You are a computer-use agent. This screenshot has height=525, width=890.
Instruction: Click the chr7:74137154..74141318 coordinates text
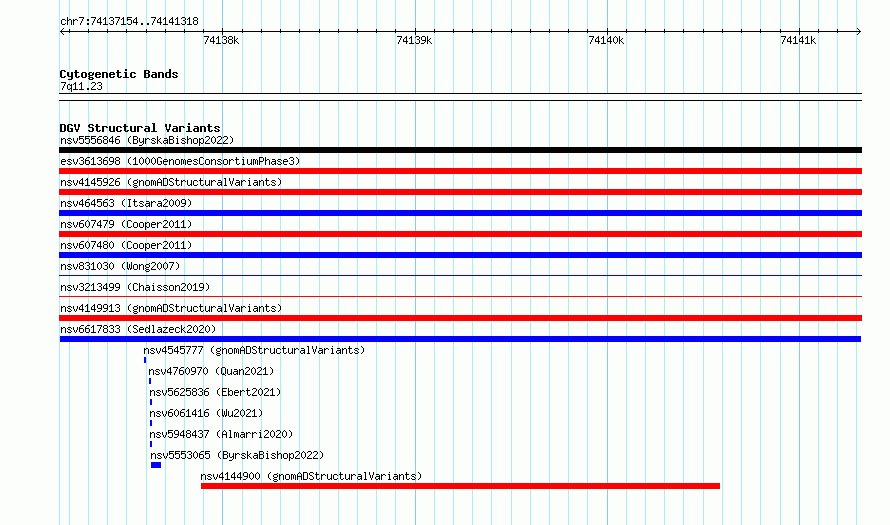[x=129, y=22]
